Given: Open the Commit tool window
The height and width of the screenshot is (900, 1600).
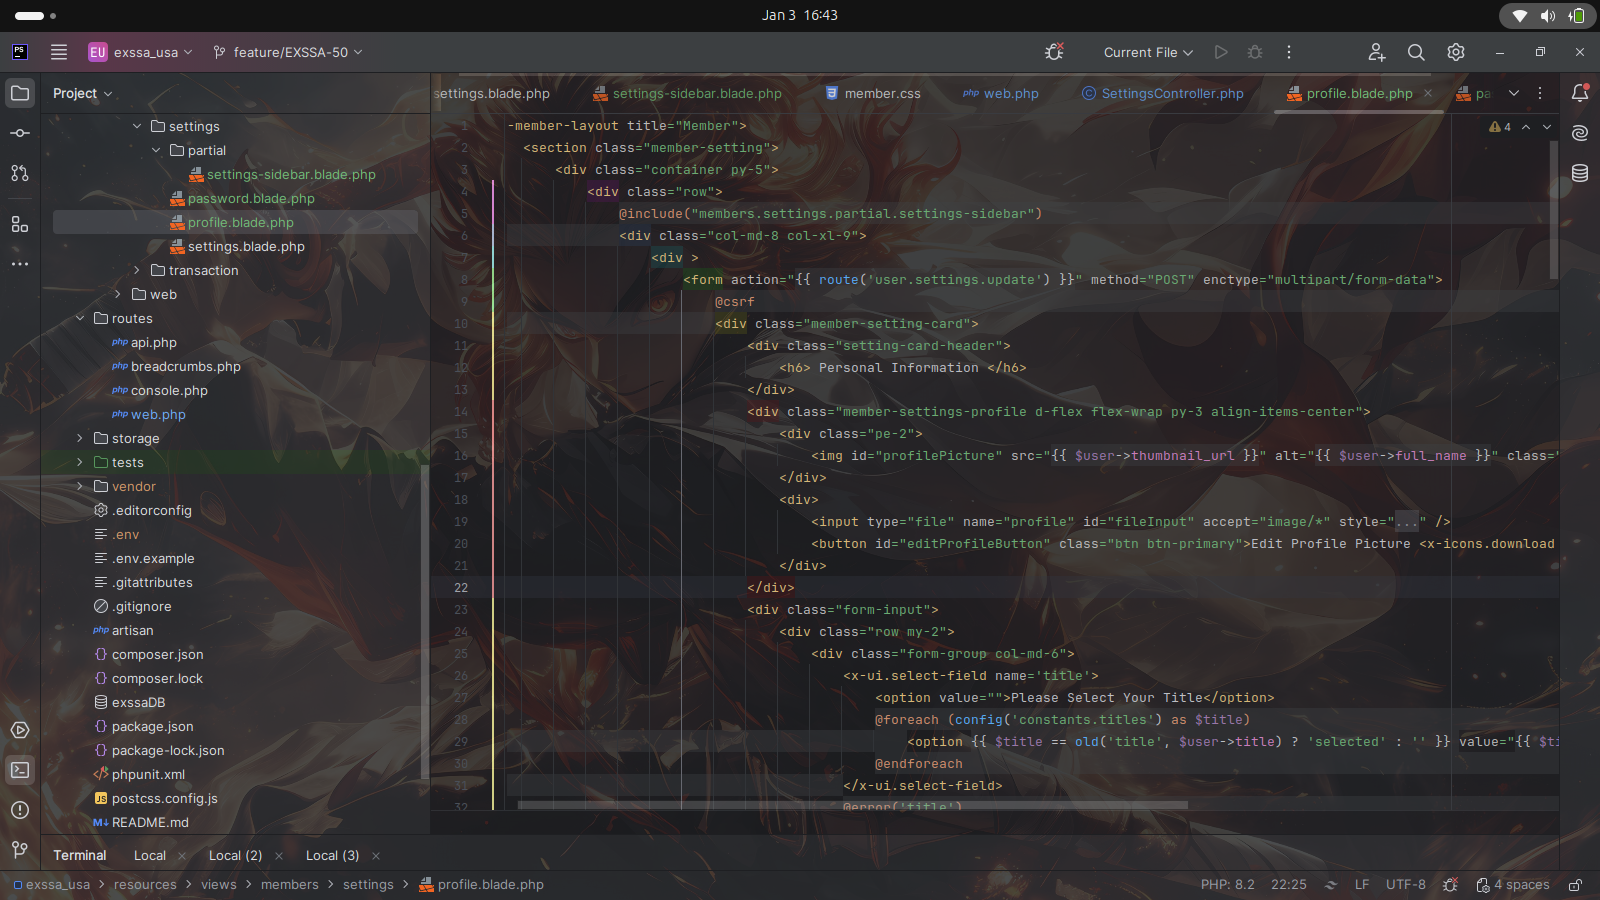Looking at the screenshot, I should (x=20, y=133).
